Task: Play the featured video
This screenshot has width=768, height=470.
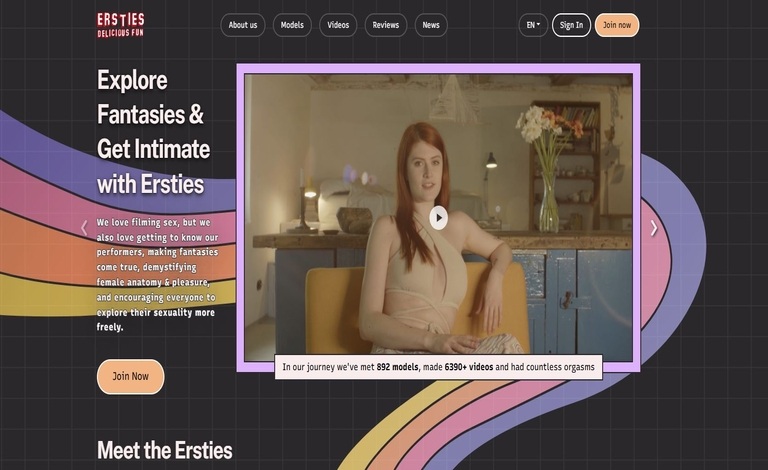Action: click(438, 217)
